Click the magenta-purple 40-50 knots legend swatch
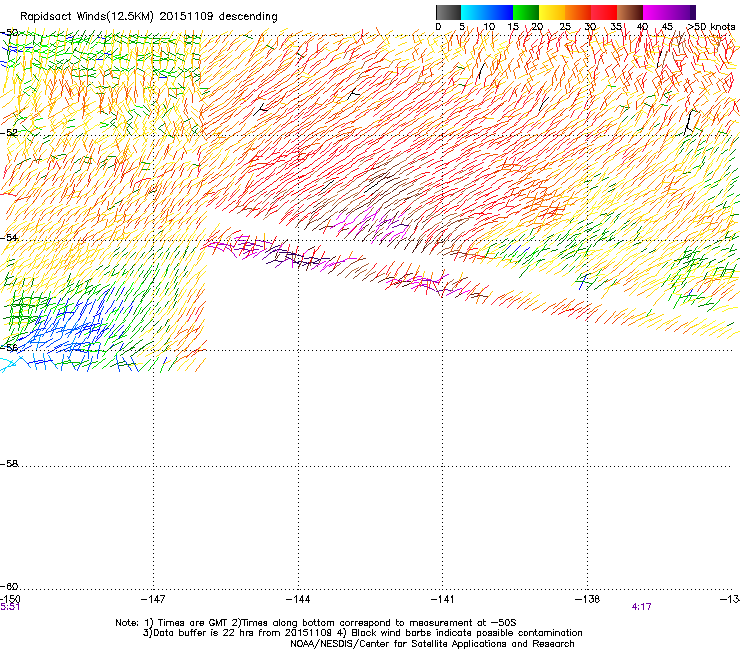 point(669,12)
